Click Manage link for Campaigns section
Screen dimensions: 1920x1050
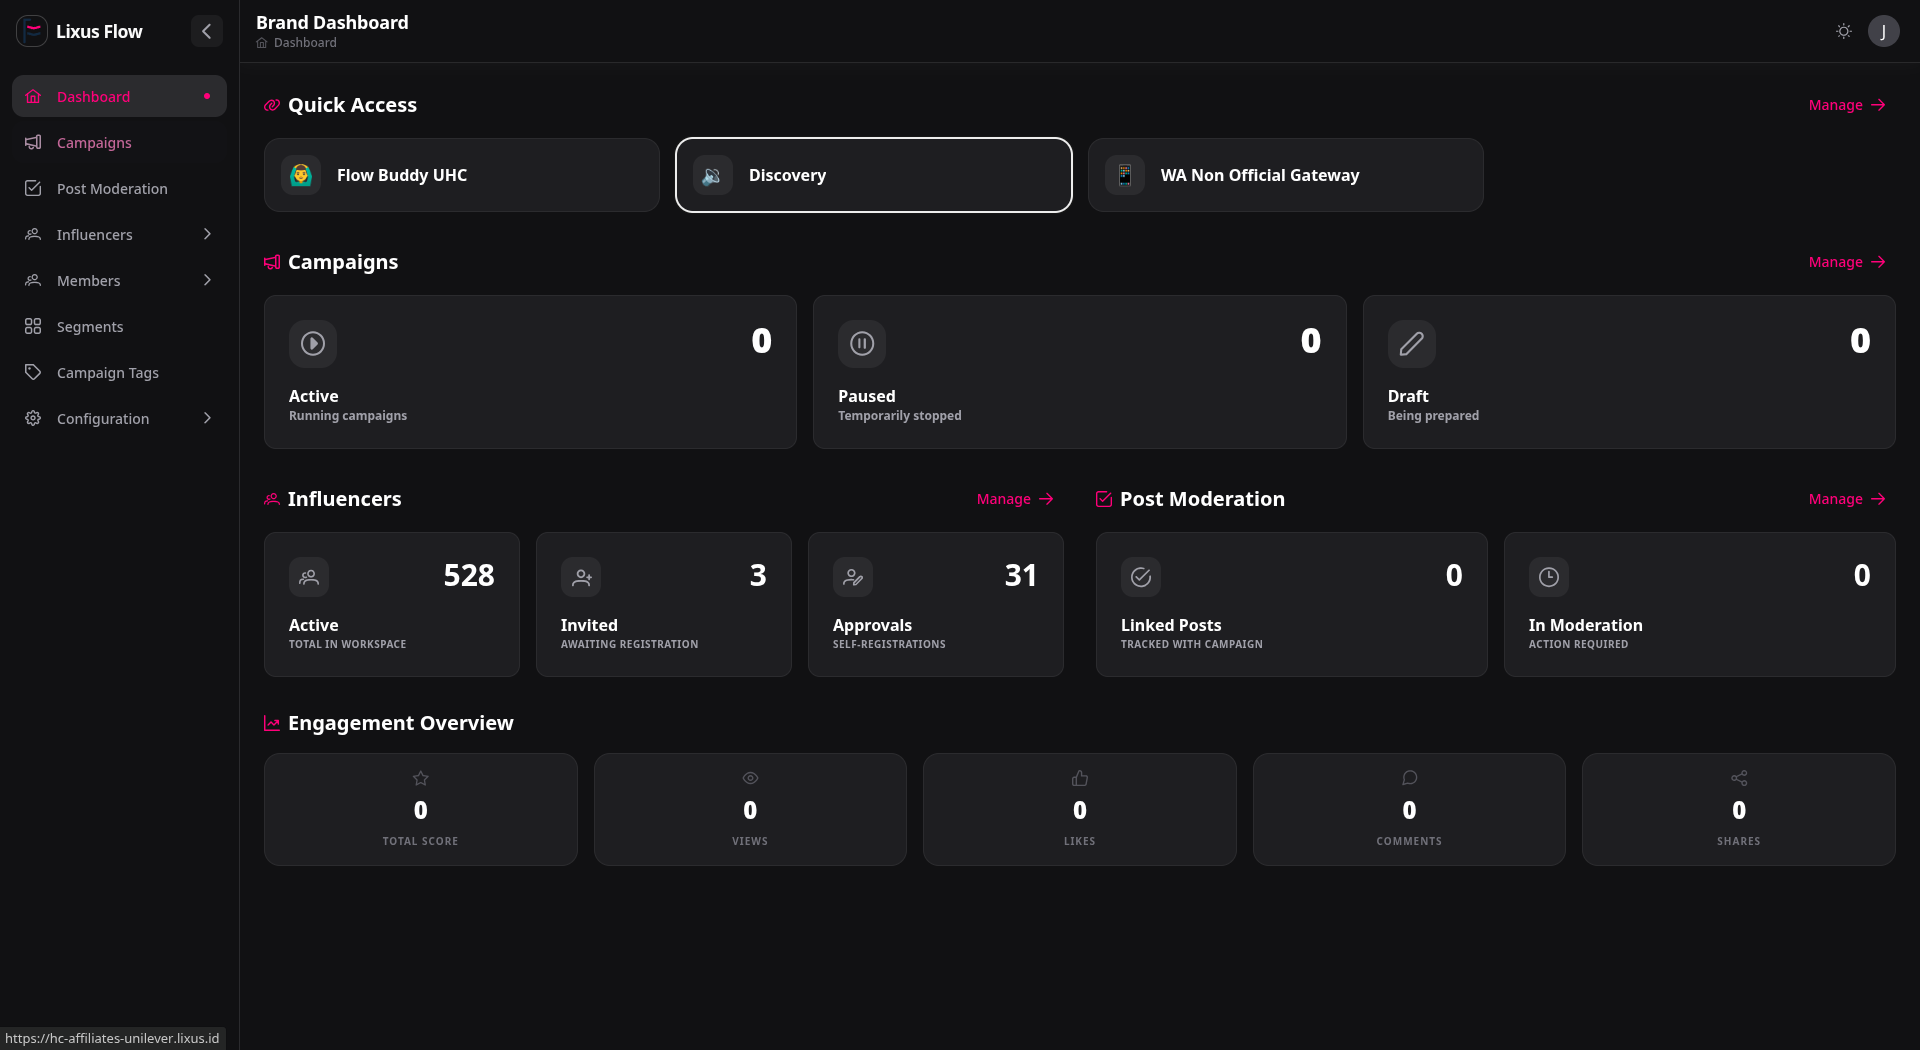click(x=1846, y=262)
